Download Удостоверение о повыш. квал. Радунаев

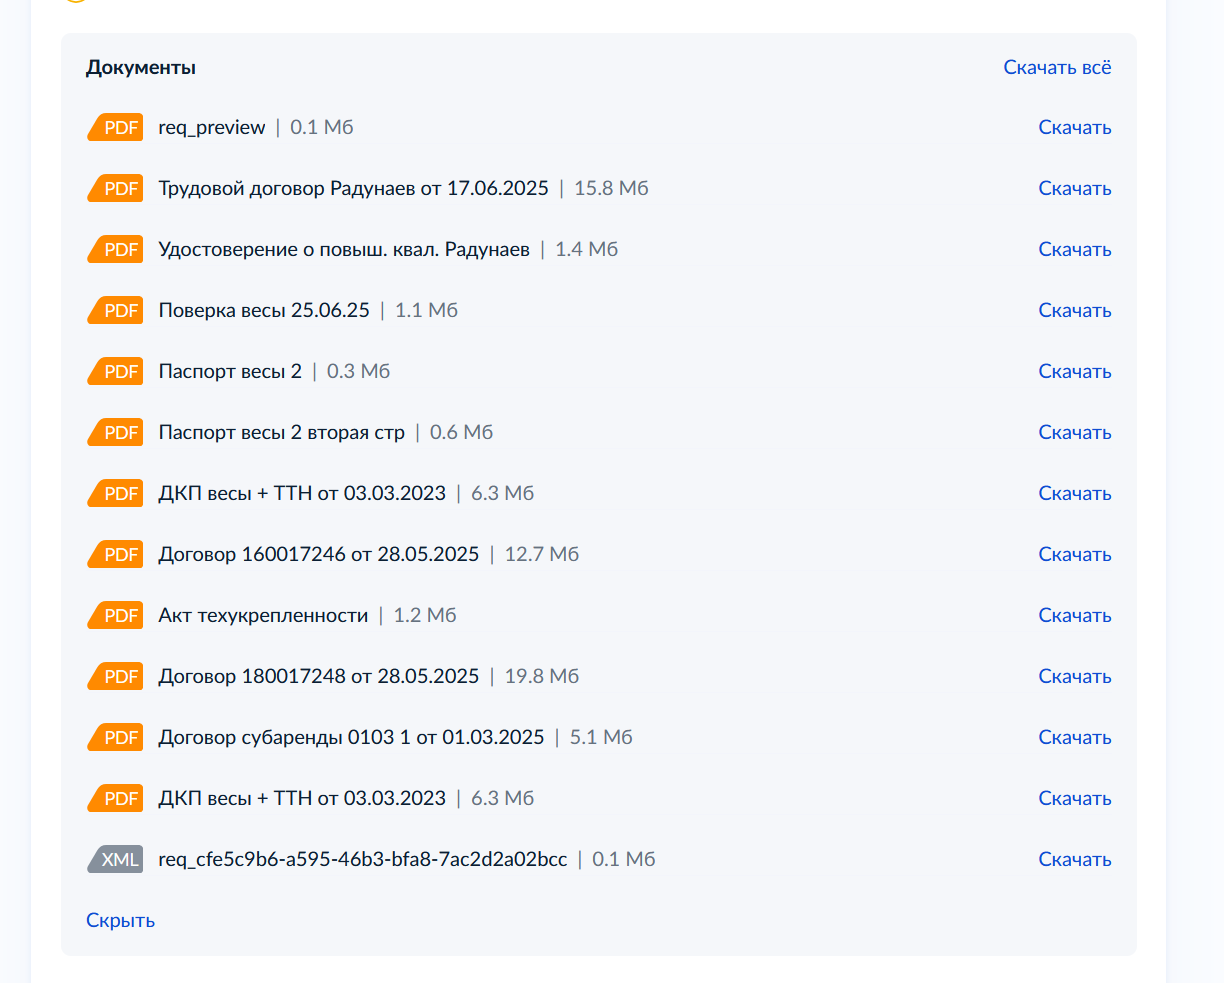[x=1075, y=249]
